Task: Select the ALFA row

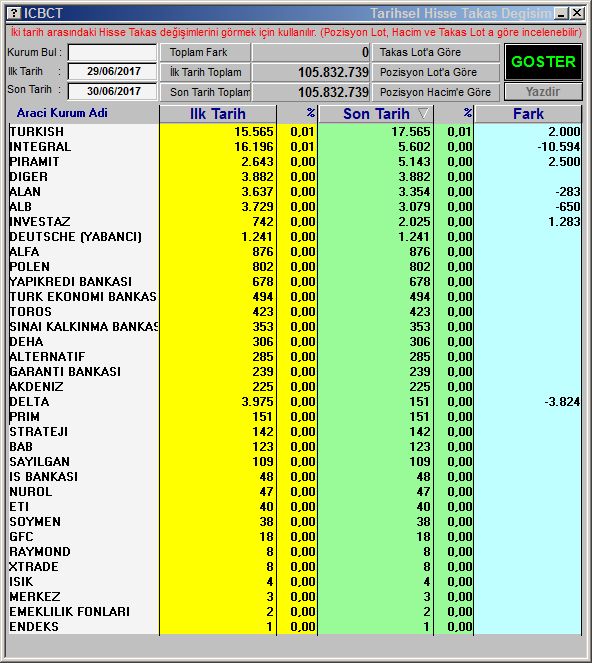Action: [295, 252]
